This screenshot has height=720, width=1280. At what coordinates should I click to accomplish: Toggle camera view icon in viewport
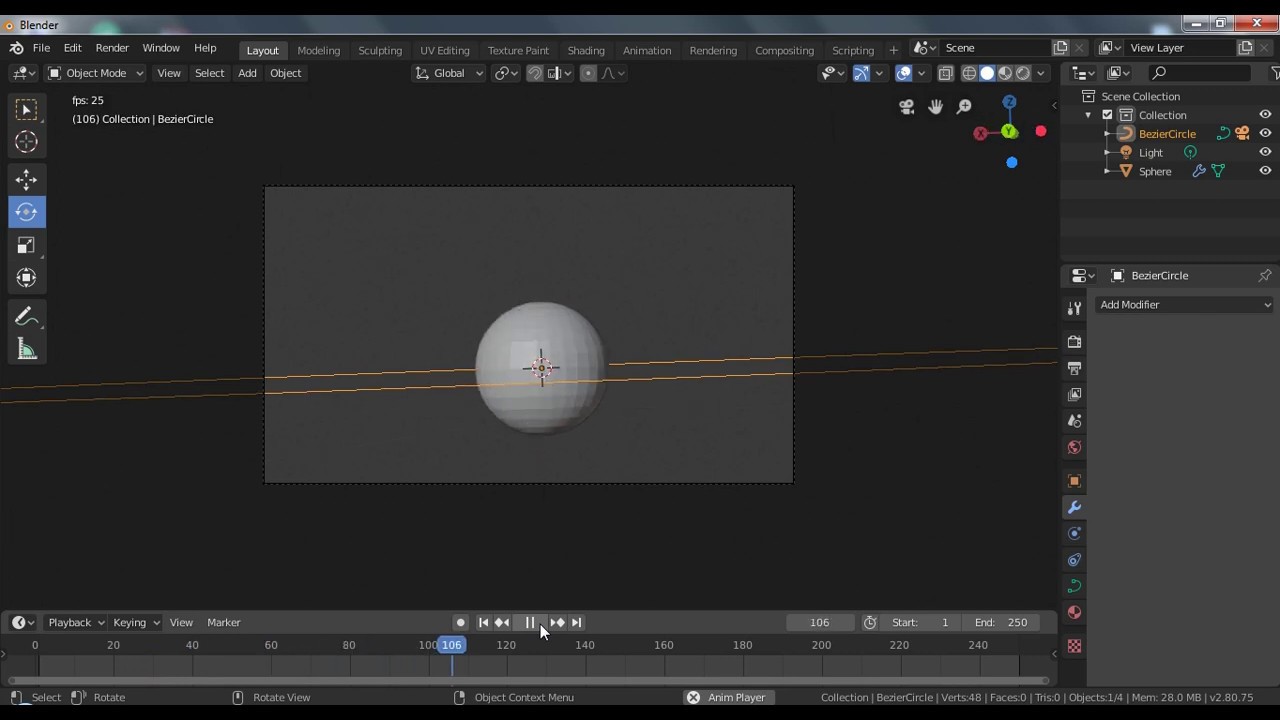(x=907, y=107)
